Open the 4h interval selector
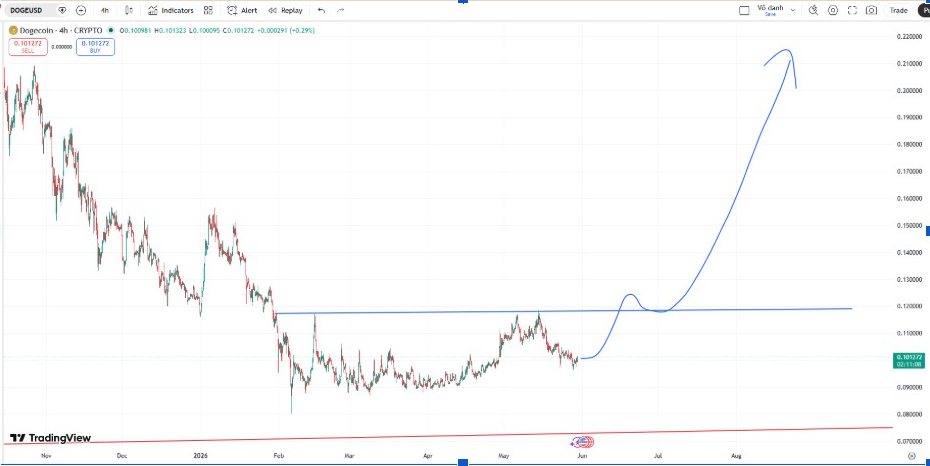This screenshot has height=466, width=930. click(x=104, y=10)
